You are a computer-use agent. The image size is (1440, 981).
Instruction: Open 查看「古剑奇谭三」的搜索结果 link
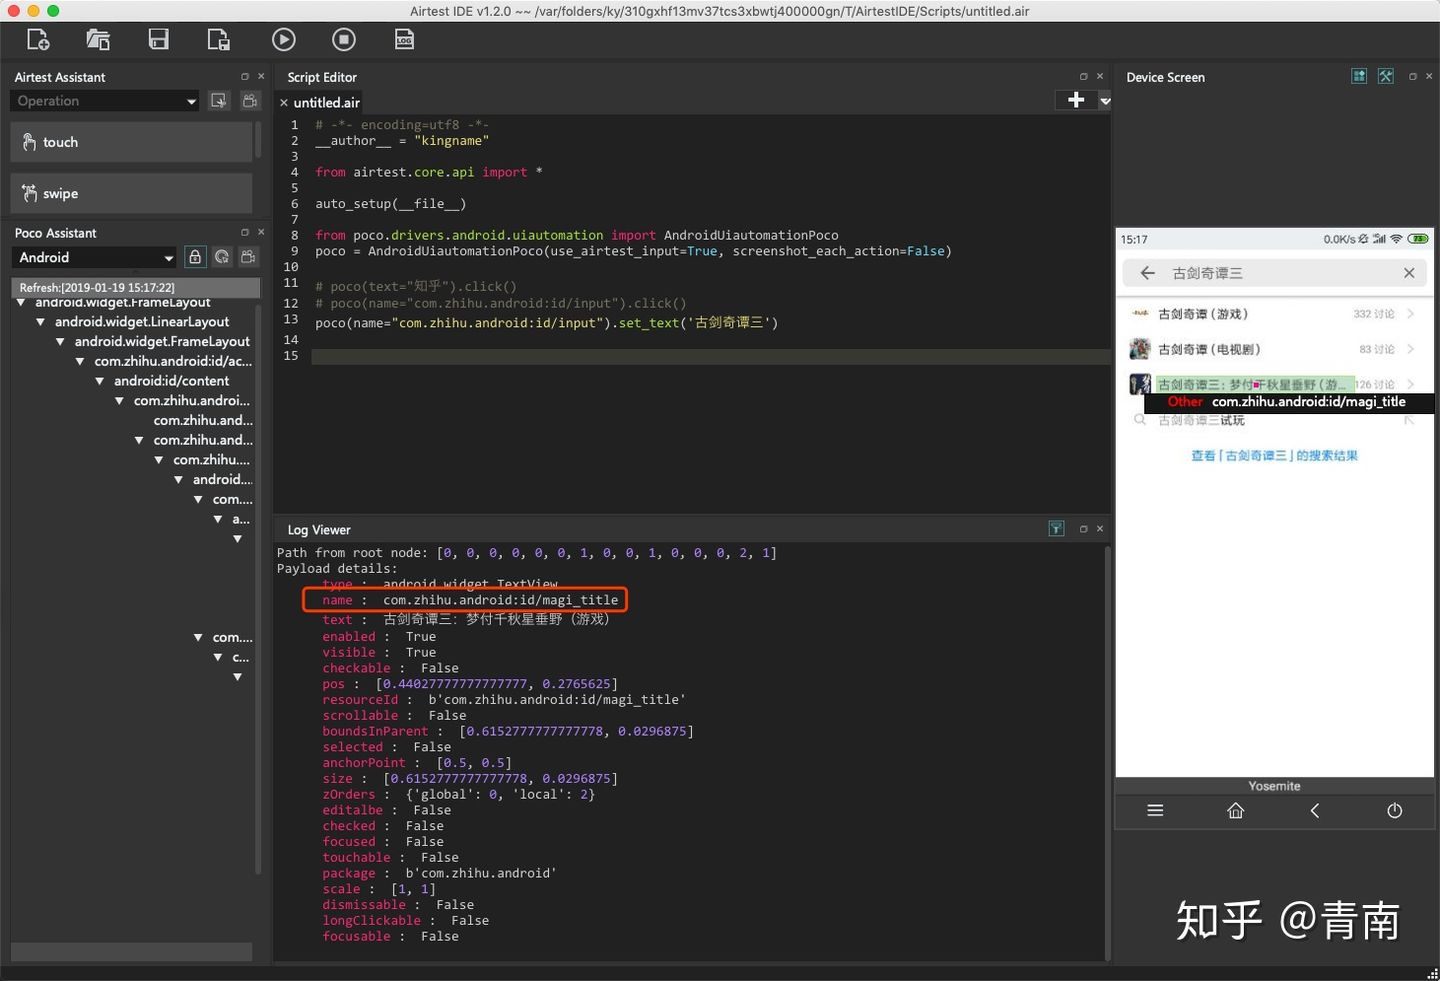tap(1274, 455)
